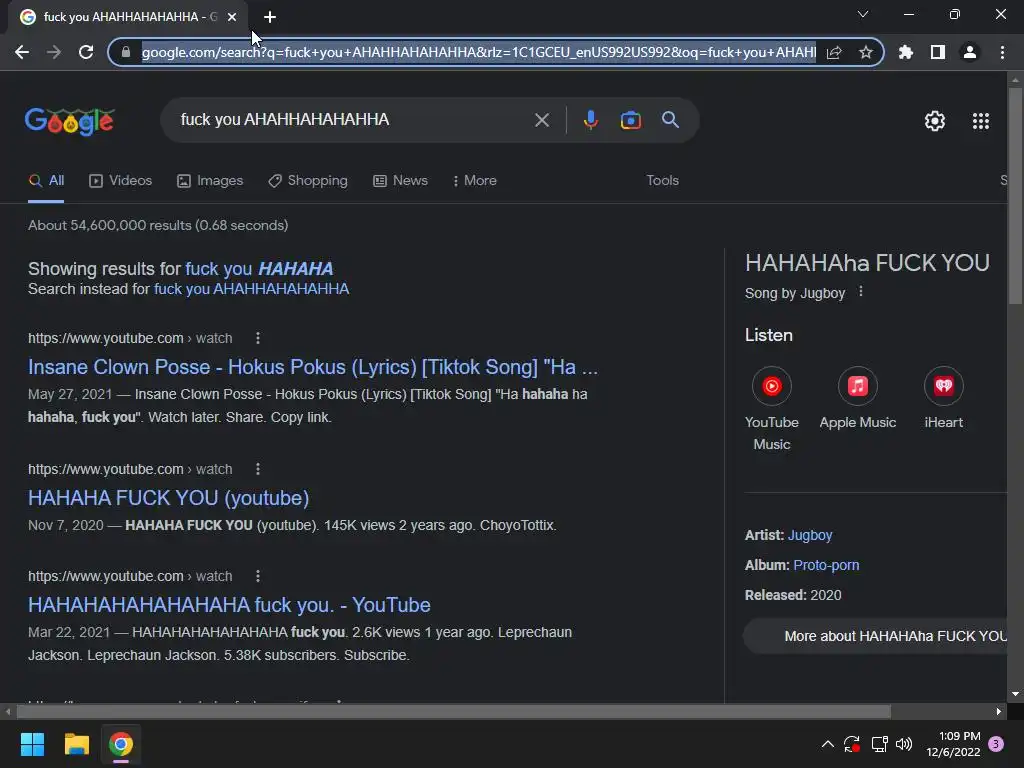Show hidden system tray icons
1024x768 pixels.
pyautogui.click(x=827, y=744)
